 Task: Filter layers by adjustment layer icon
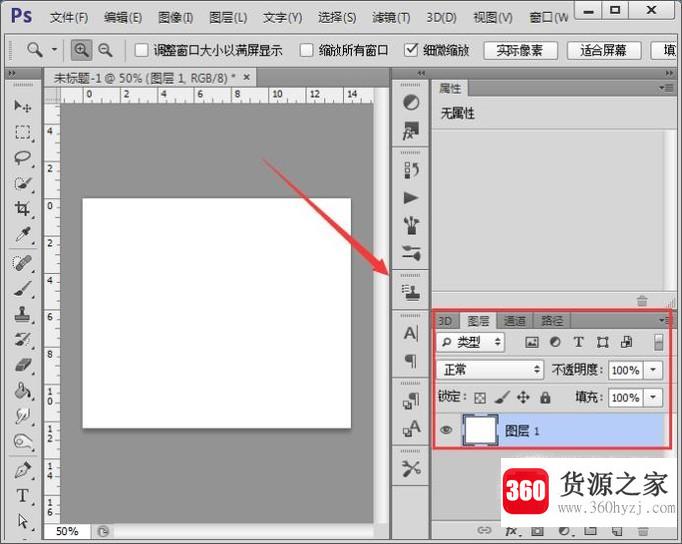pyautogui.click(x=555, y=342)
